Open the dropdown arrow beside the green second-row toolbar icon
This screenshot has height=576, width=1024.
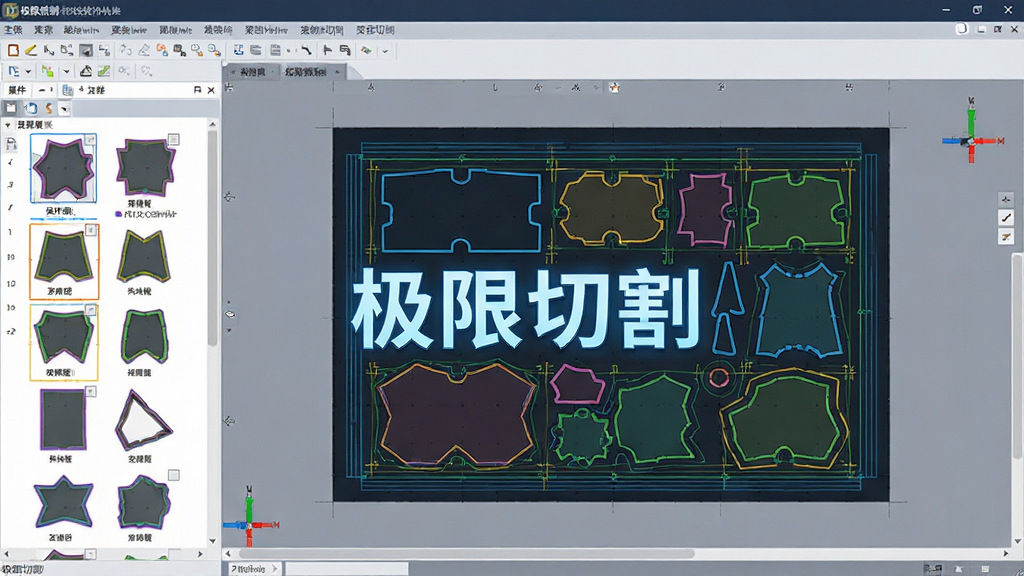point(66,71)
